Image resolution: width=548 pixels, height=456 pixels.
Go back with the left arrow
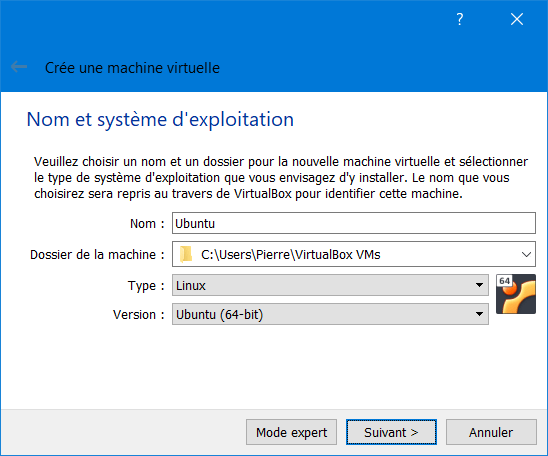pyautogui.click(x=19, y=66)
